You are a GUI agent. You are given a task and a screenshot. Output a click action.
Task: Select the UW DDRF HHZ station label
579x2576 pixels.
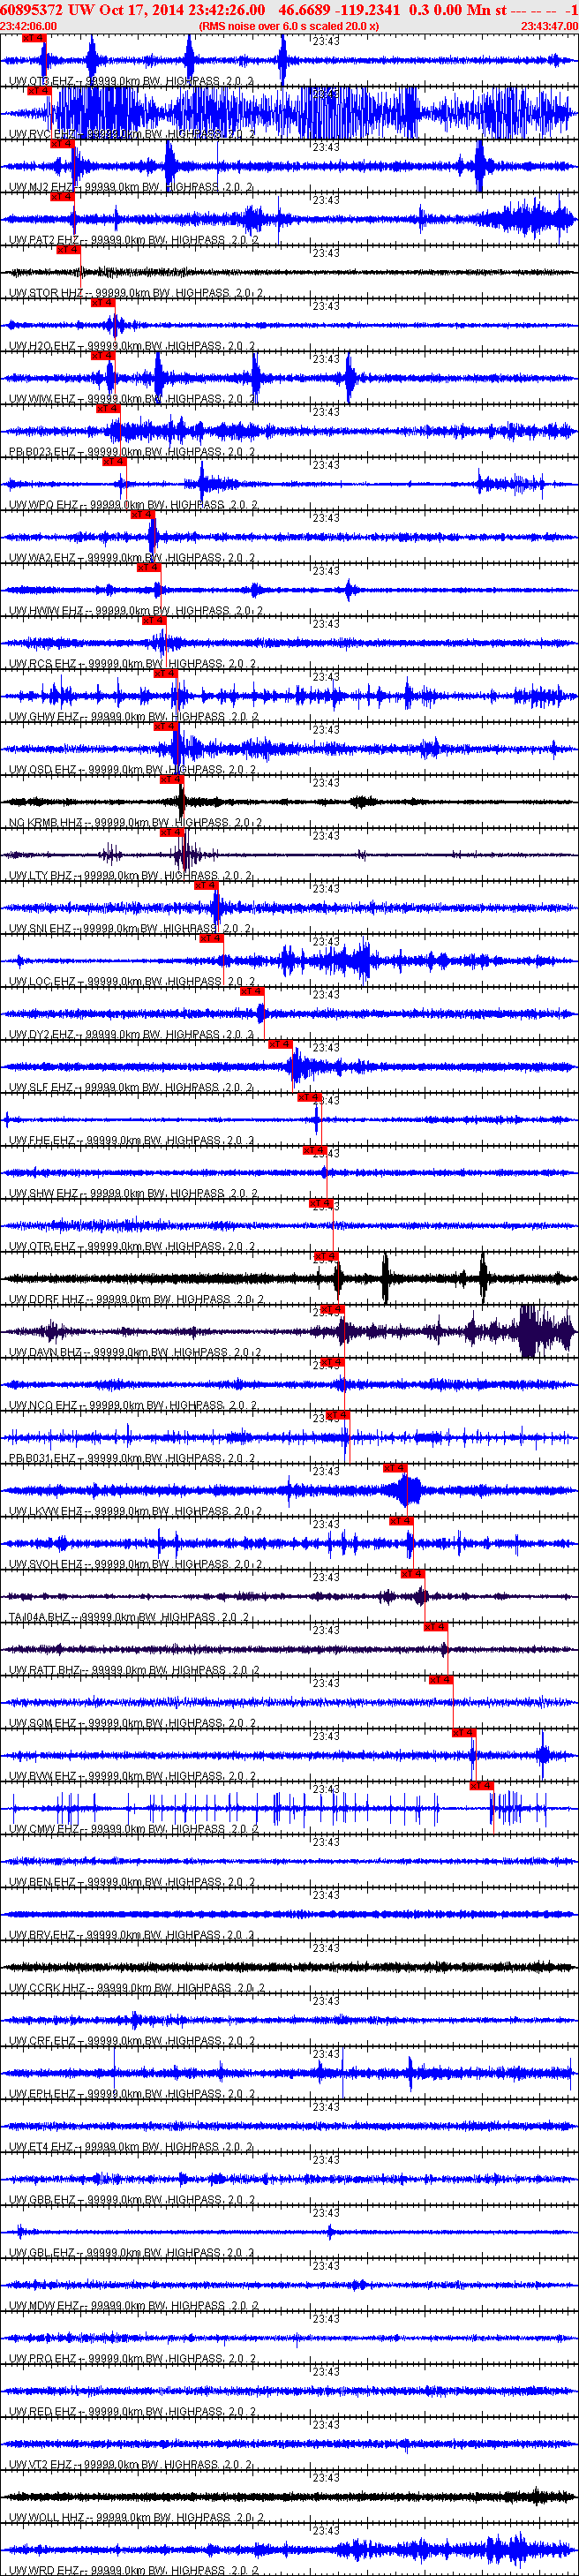pos(136,1300)
